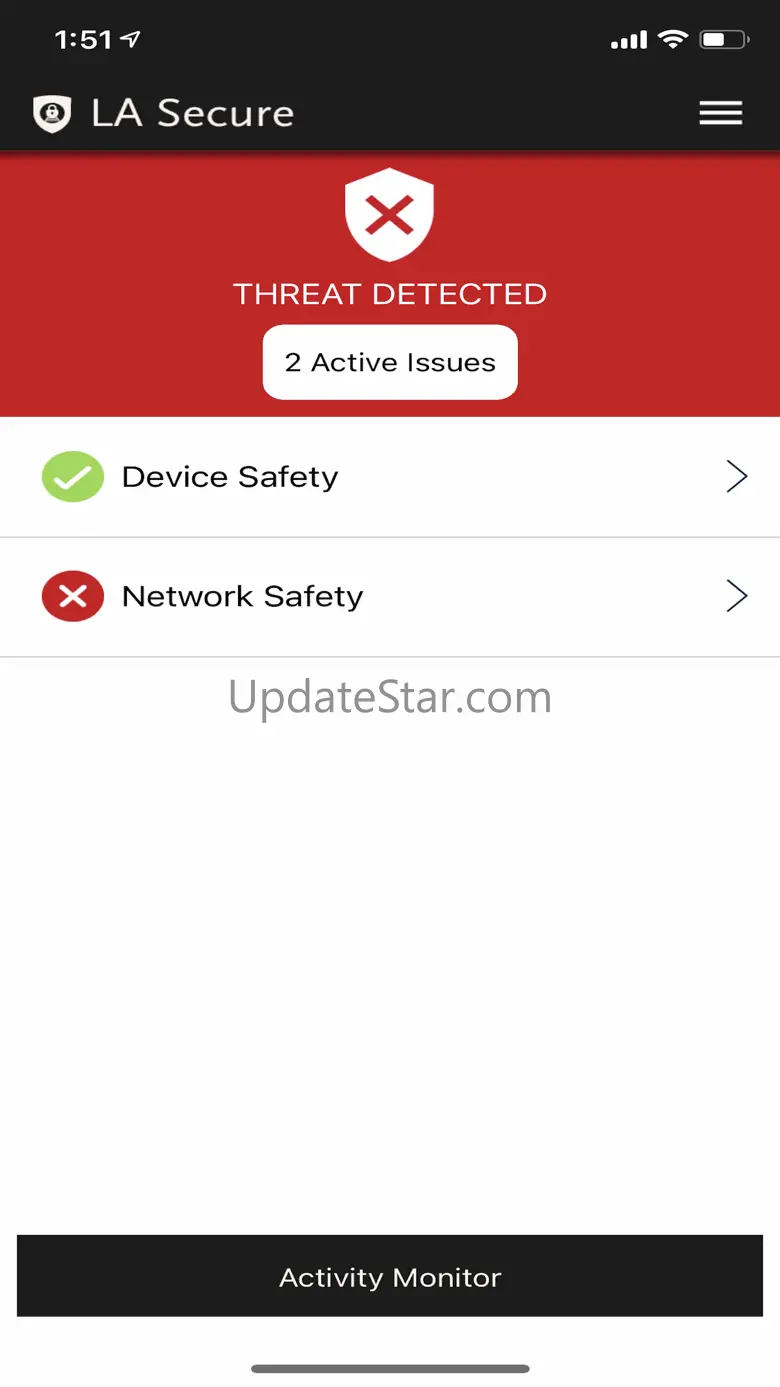This screenshot has width=780, height=1387.
Task: Tap the LA Secure title text
Action: (x=192, y=113)
